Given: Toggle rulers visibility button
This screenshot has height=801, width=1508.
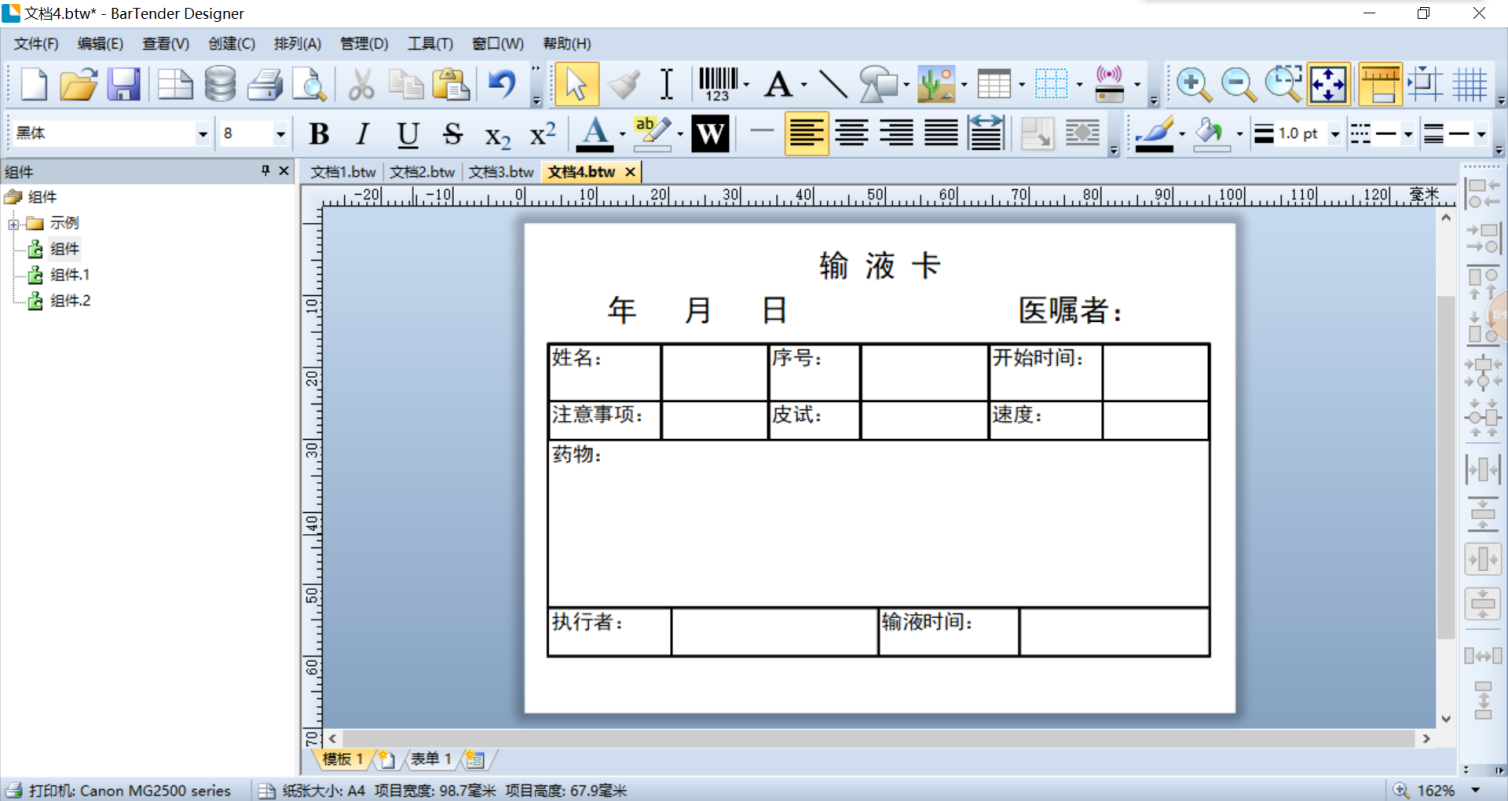Looking at the screenshot, I should 1380,84.
